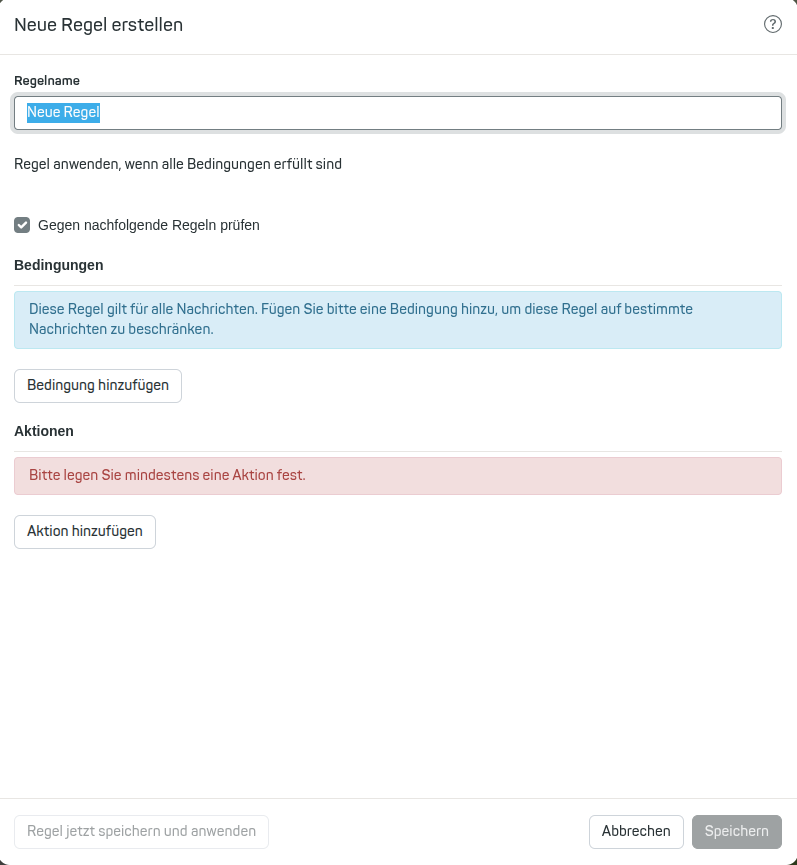Click the red 'mindestens eine Aktion' warning
Image resolution: width=797 pixels, height=865 pixels.
pyautogui.click(x=398, y=475)
